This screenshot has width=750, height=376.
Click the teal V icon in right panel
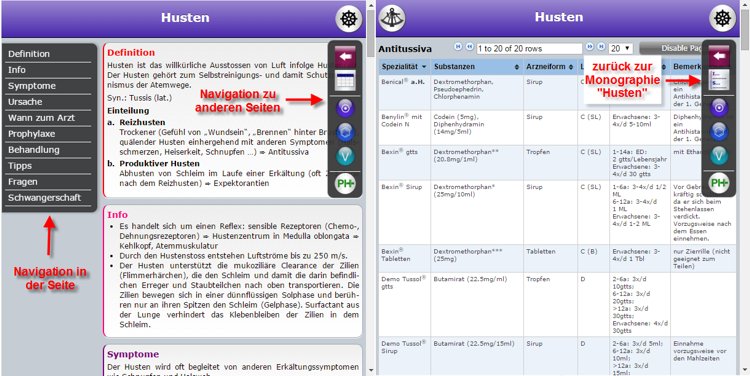[x=718, y=155]
